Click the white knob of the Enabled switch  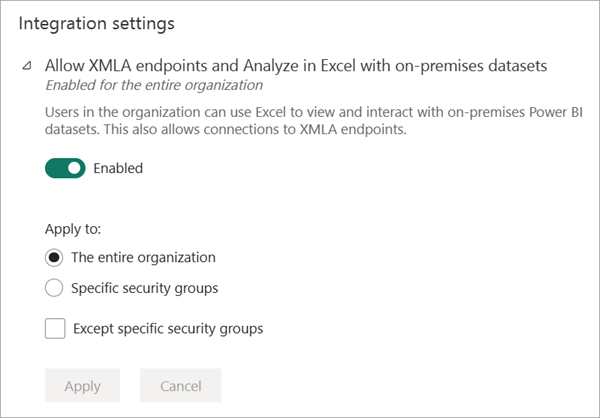[x=74, y=168]
